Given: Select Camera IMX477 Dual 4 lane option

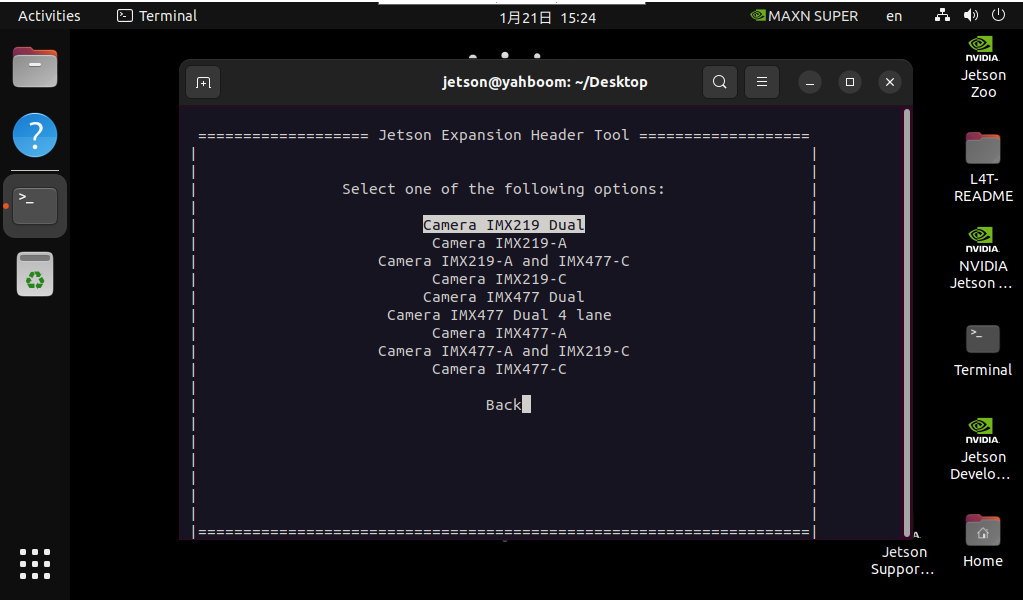Looking at the screenshot, I should 499,316.
